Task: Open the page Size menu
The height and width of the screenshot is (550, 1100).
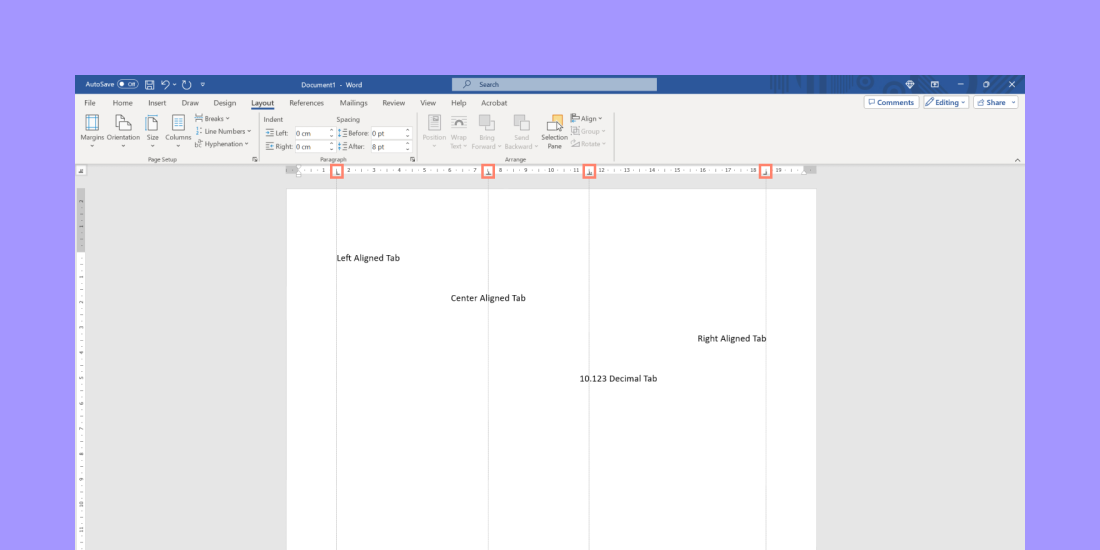Action: pyautogui.click(x=152, y=131)
